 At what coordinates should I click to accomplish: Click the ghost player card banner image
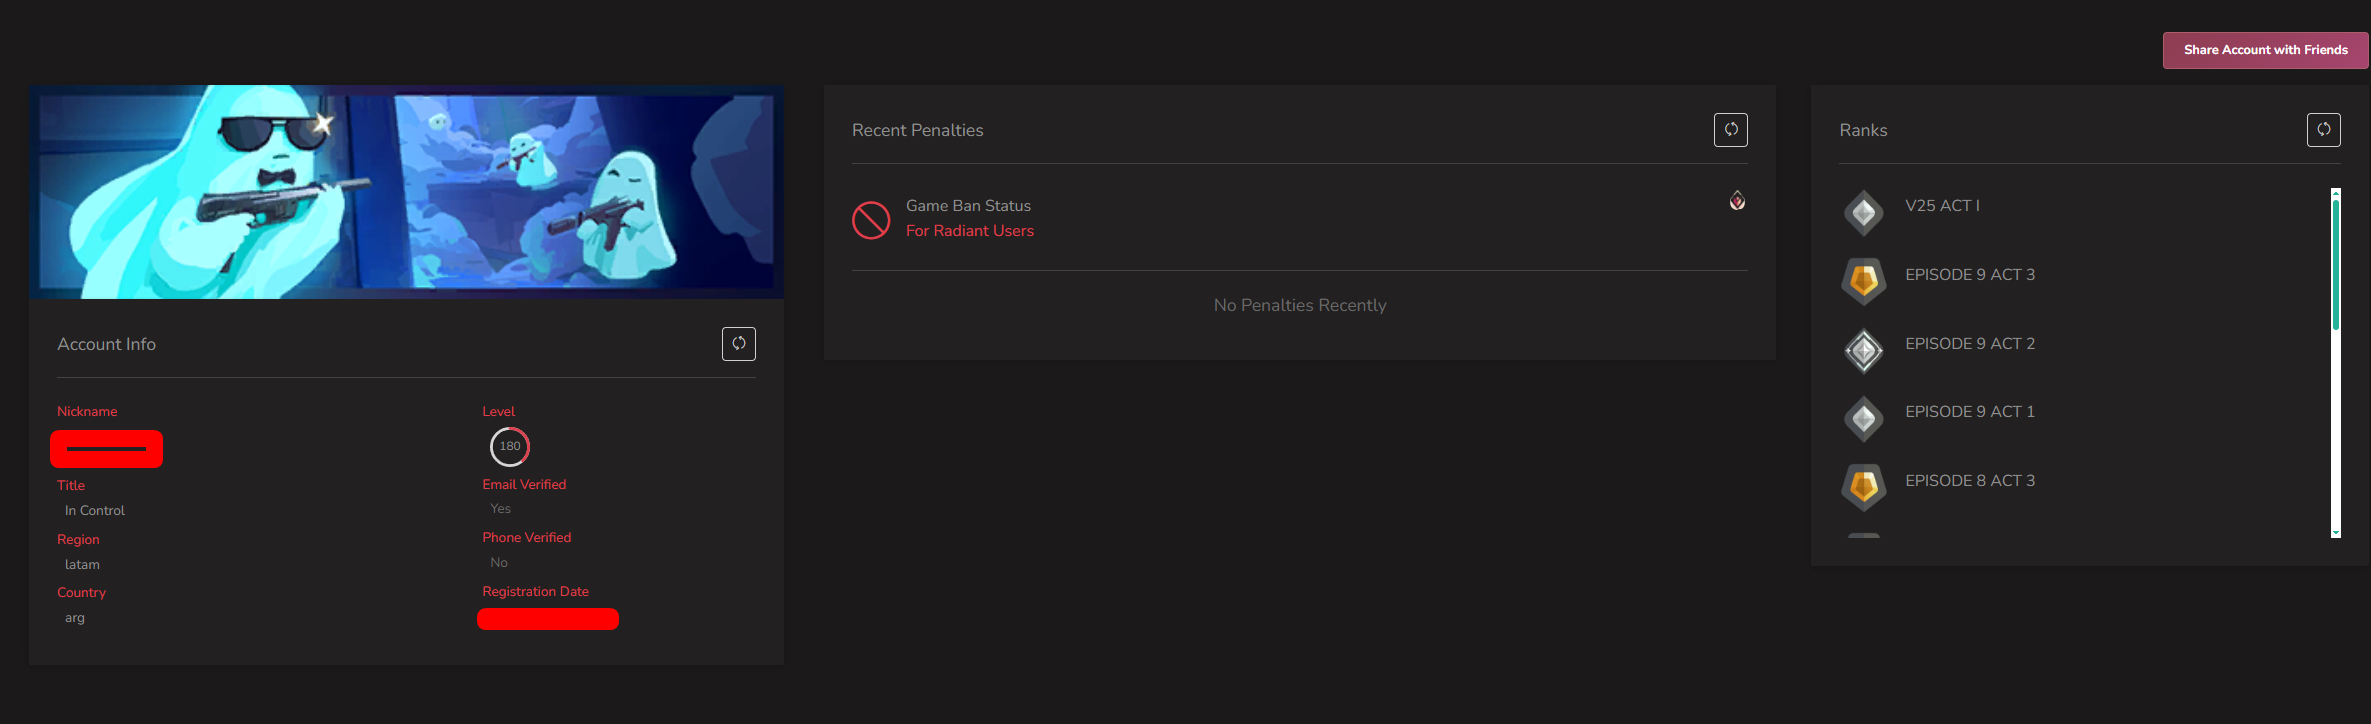[x=406, y=192]
